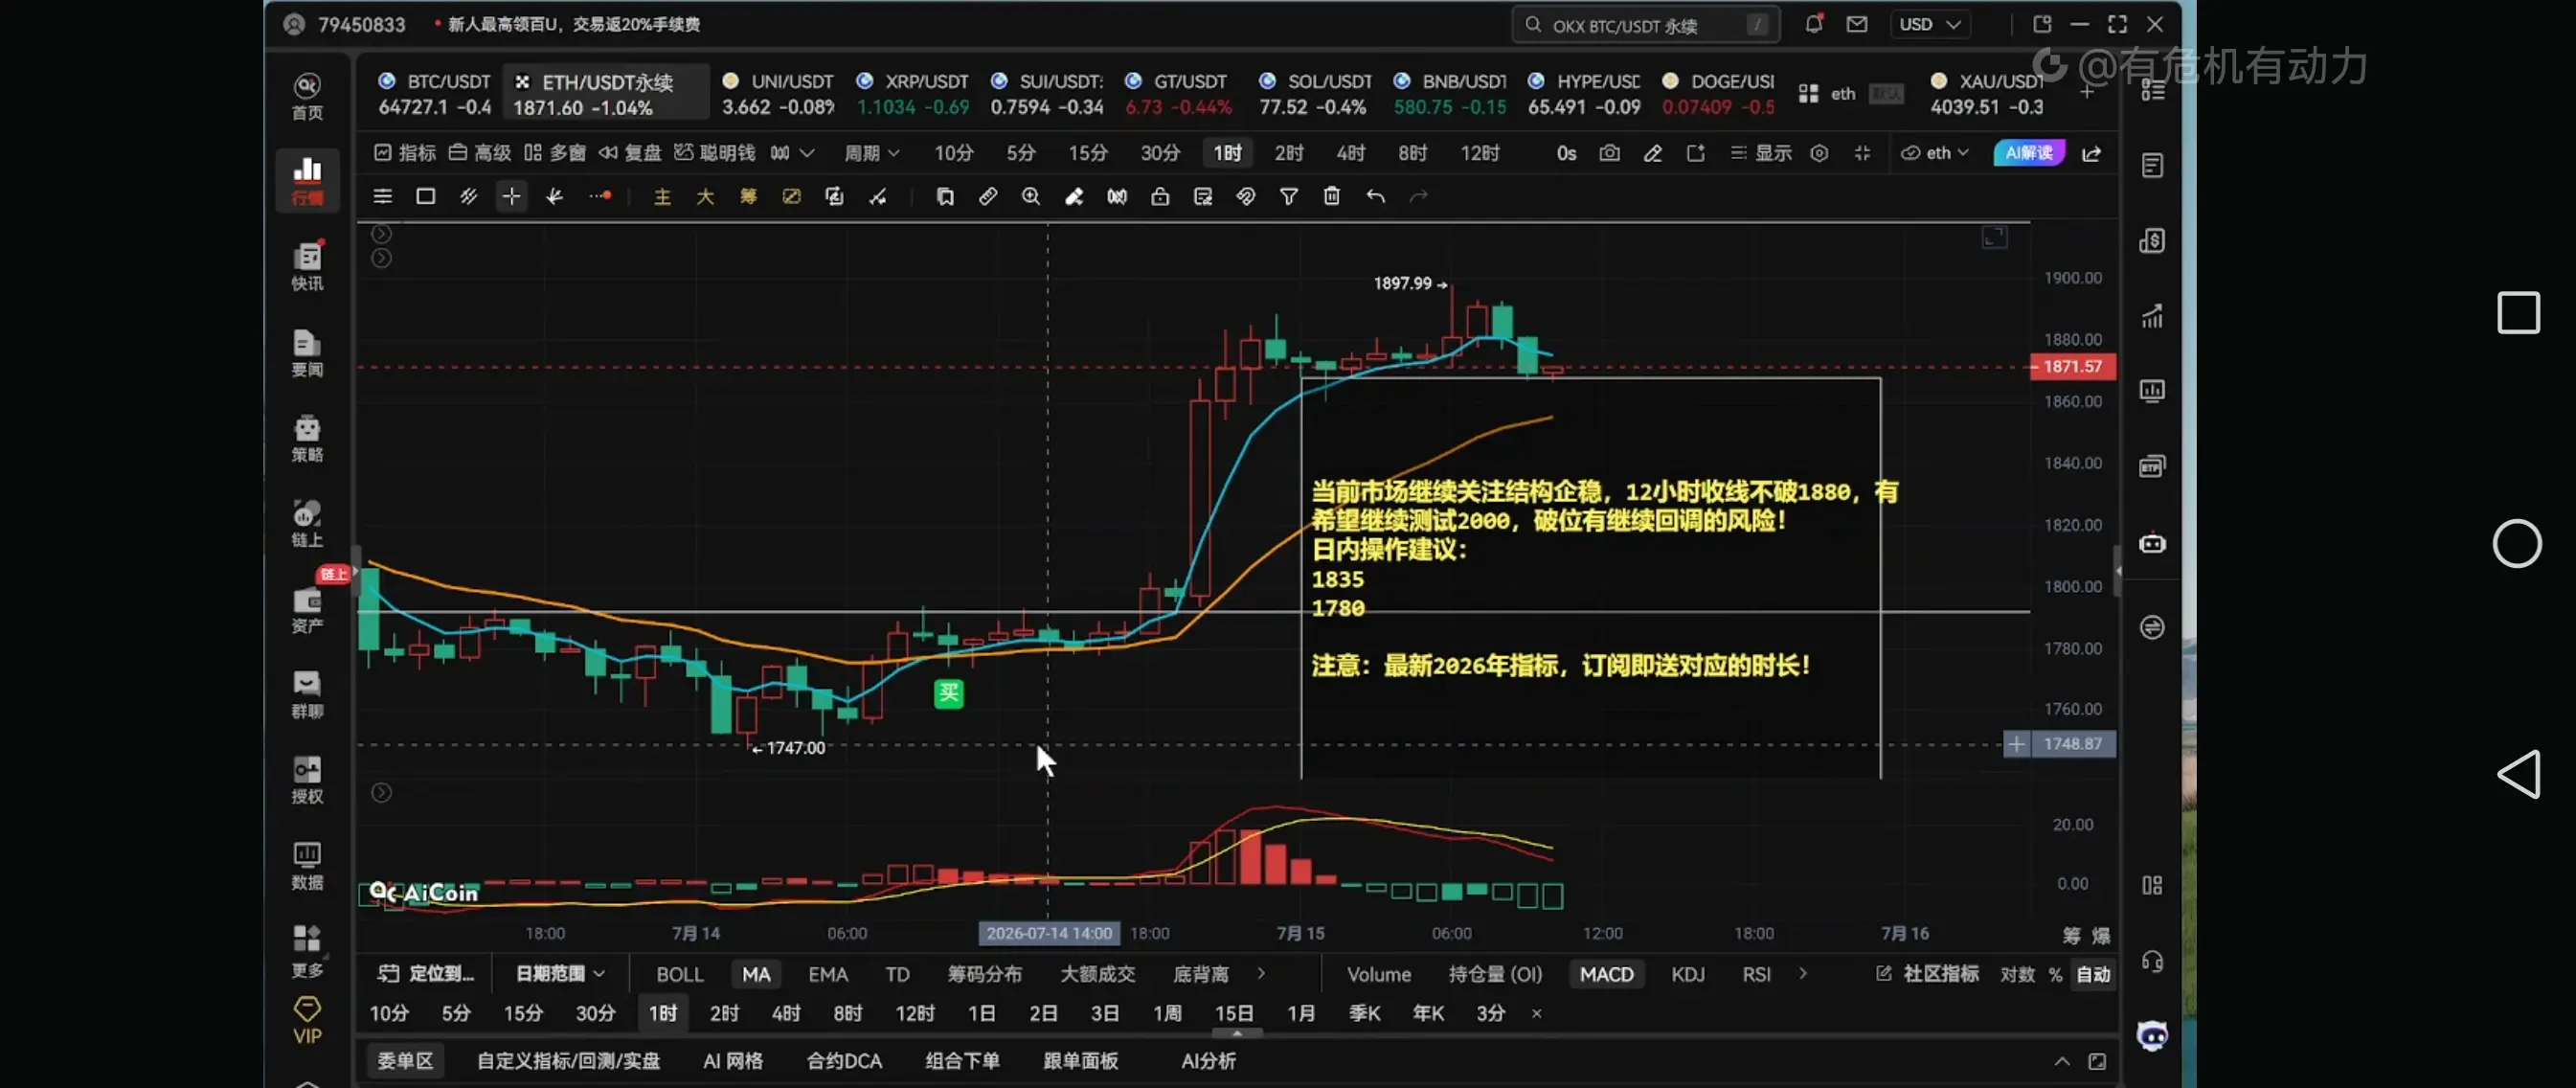Click the green 买 buy marker on chart
Screen dimensions: 2576x1088
point(948,693)
